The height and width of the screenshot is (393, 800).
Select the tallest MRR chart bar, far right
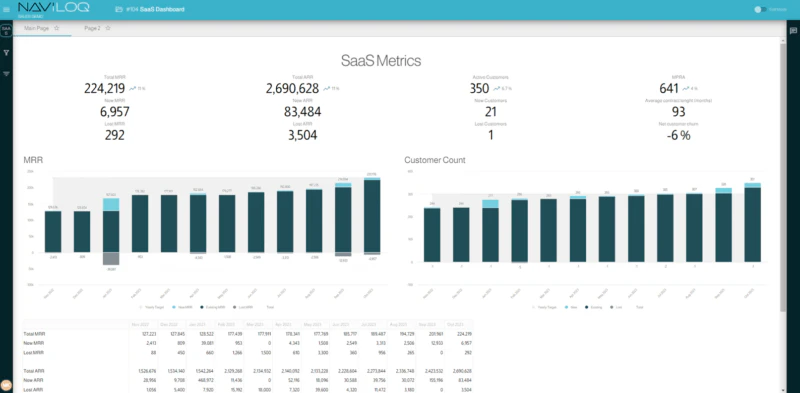[372, 215]
